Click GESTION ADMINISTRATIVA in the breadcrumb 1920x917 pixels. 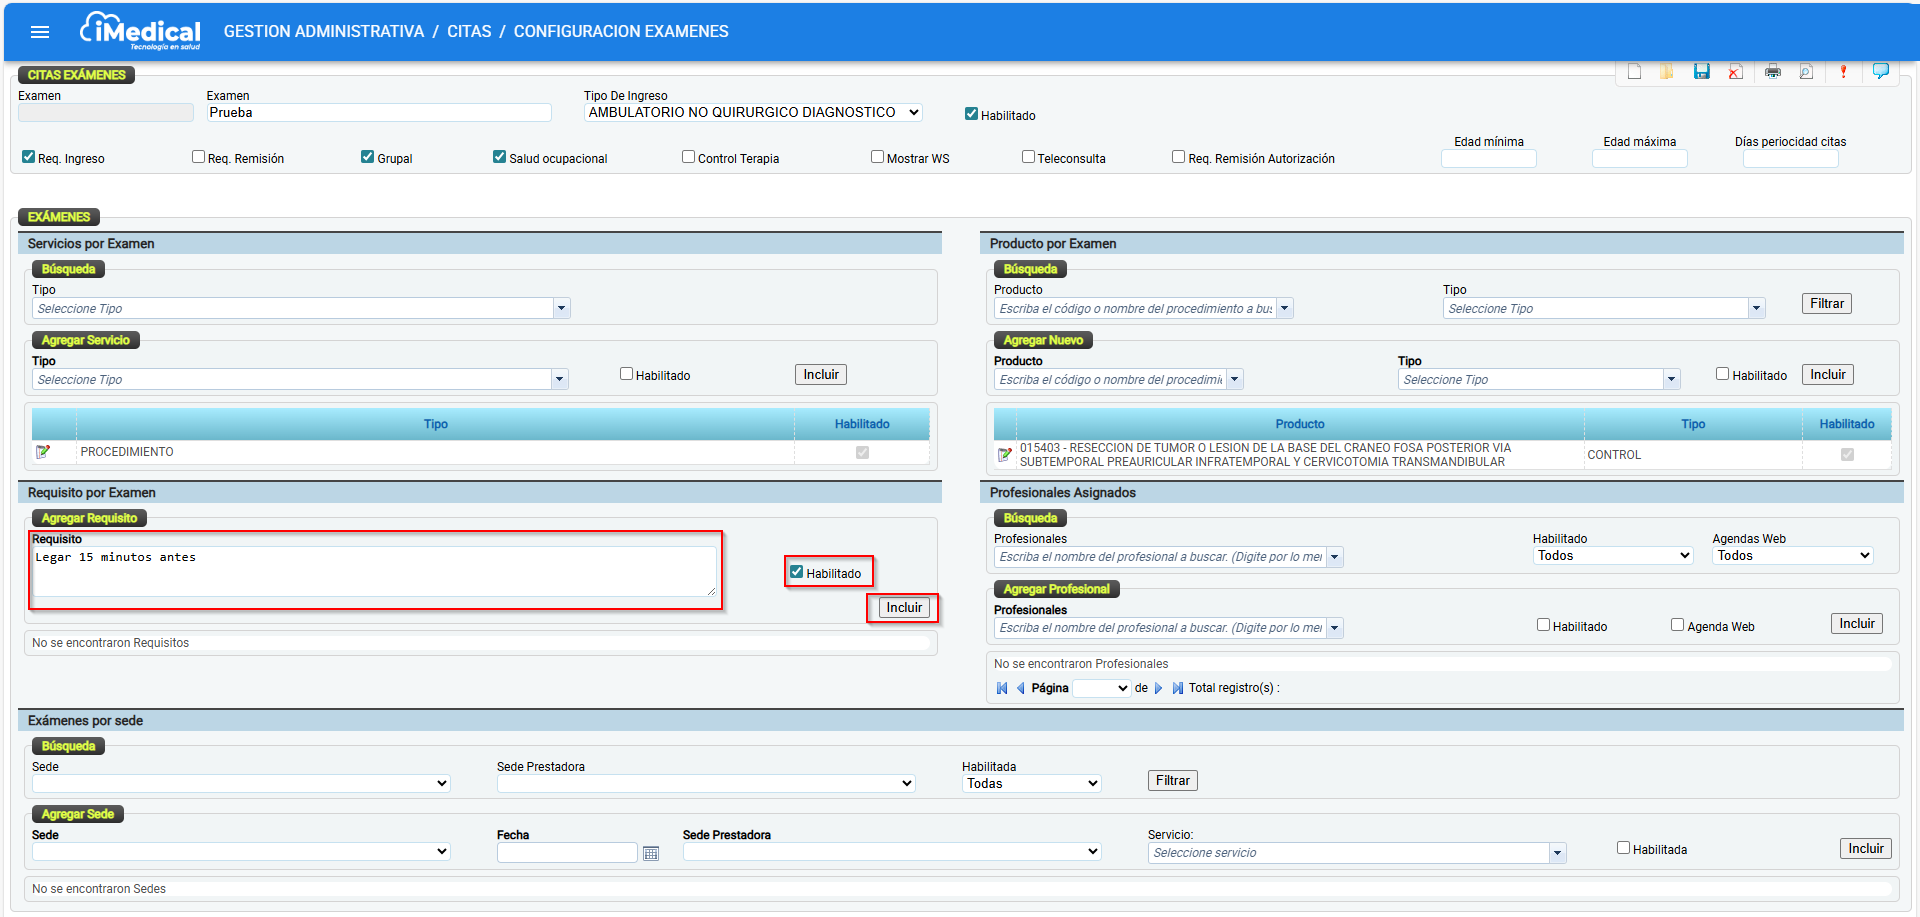point(324,32)
